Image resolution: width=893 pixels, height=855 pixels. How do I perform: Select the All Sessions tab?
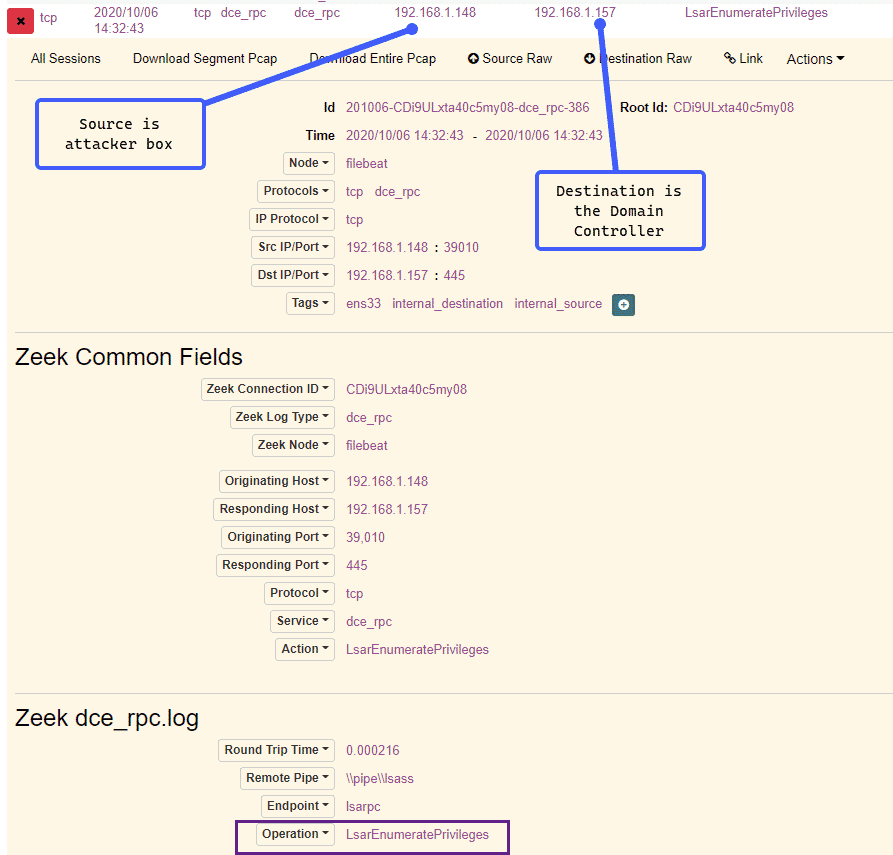pyautogui.click(x=66, y=59)
